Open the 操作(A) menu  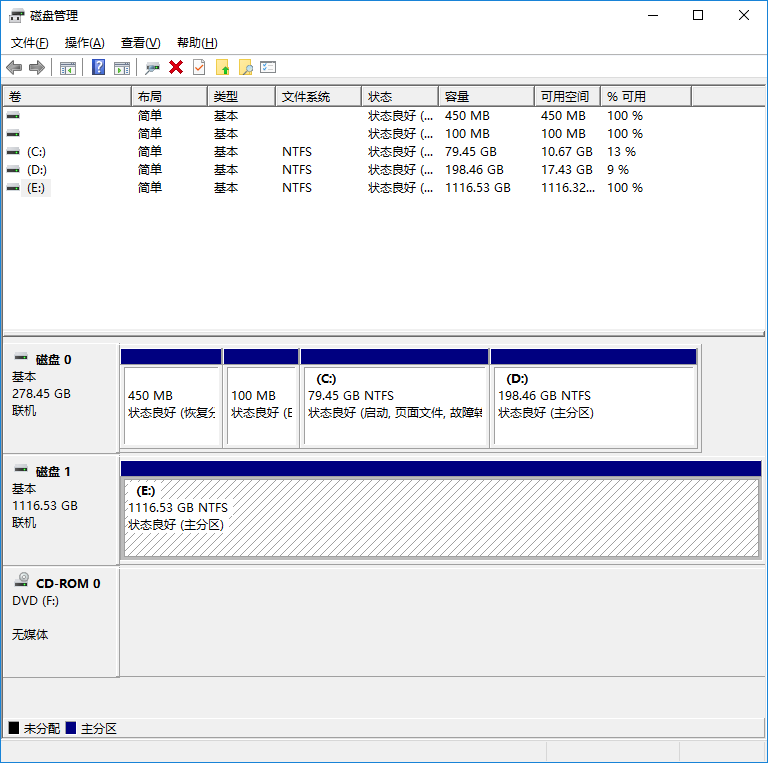(x=84, y=43)
